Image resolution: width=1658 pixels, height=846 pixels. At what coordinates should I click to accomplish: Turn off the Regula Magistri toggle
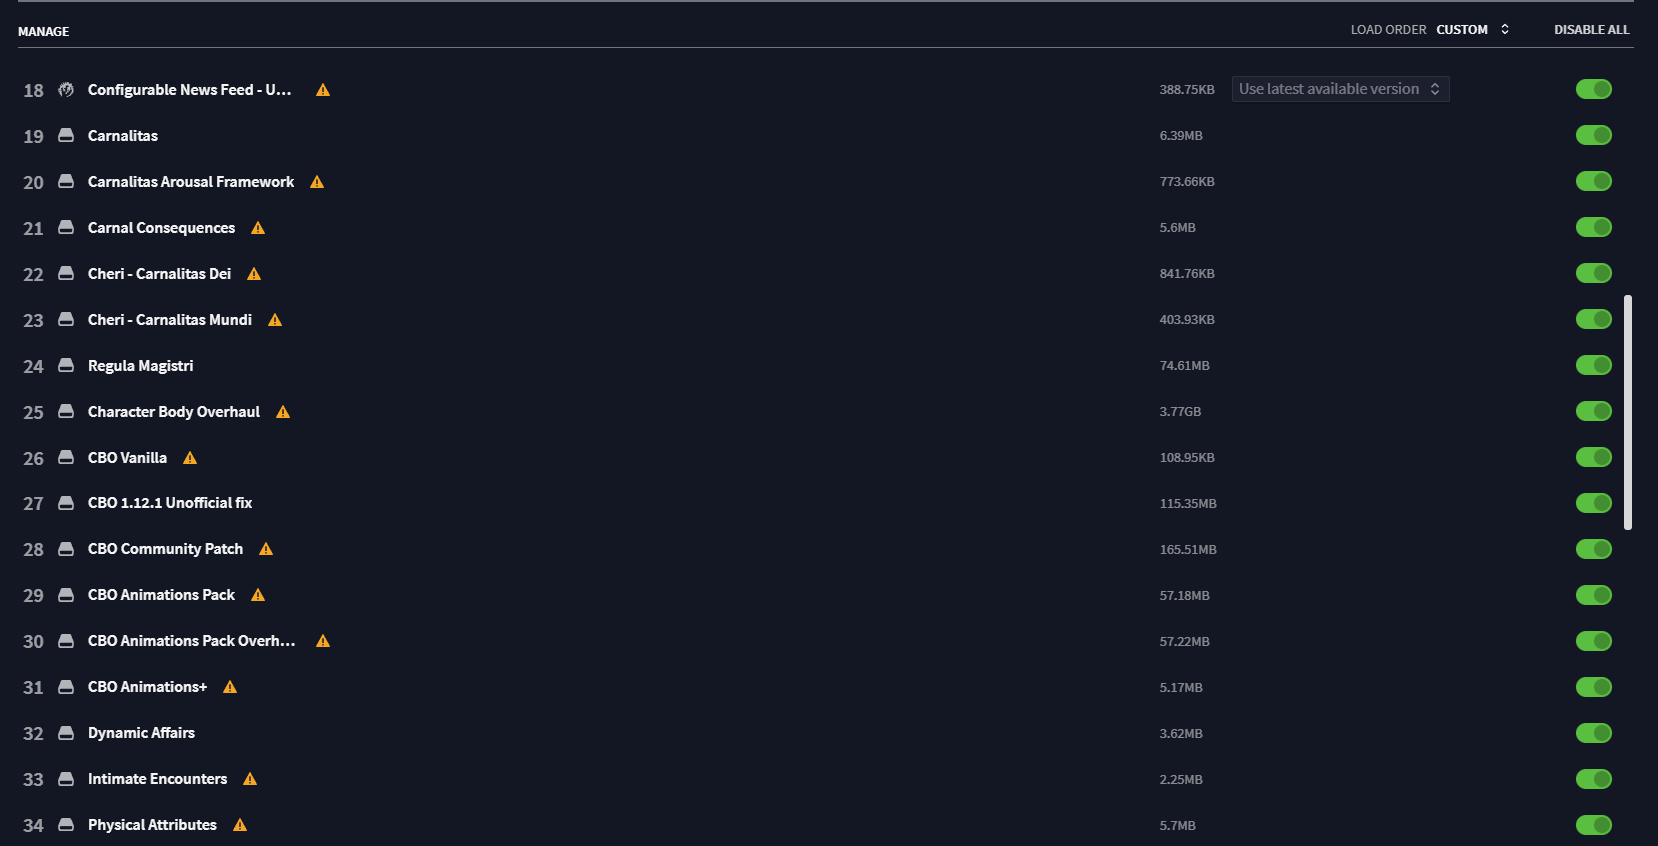[1593, 365]
